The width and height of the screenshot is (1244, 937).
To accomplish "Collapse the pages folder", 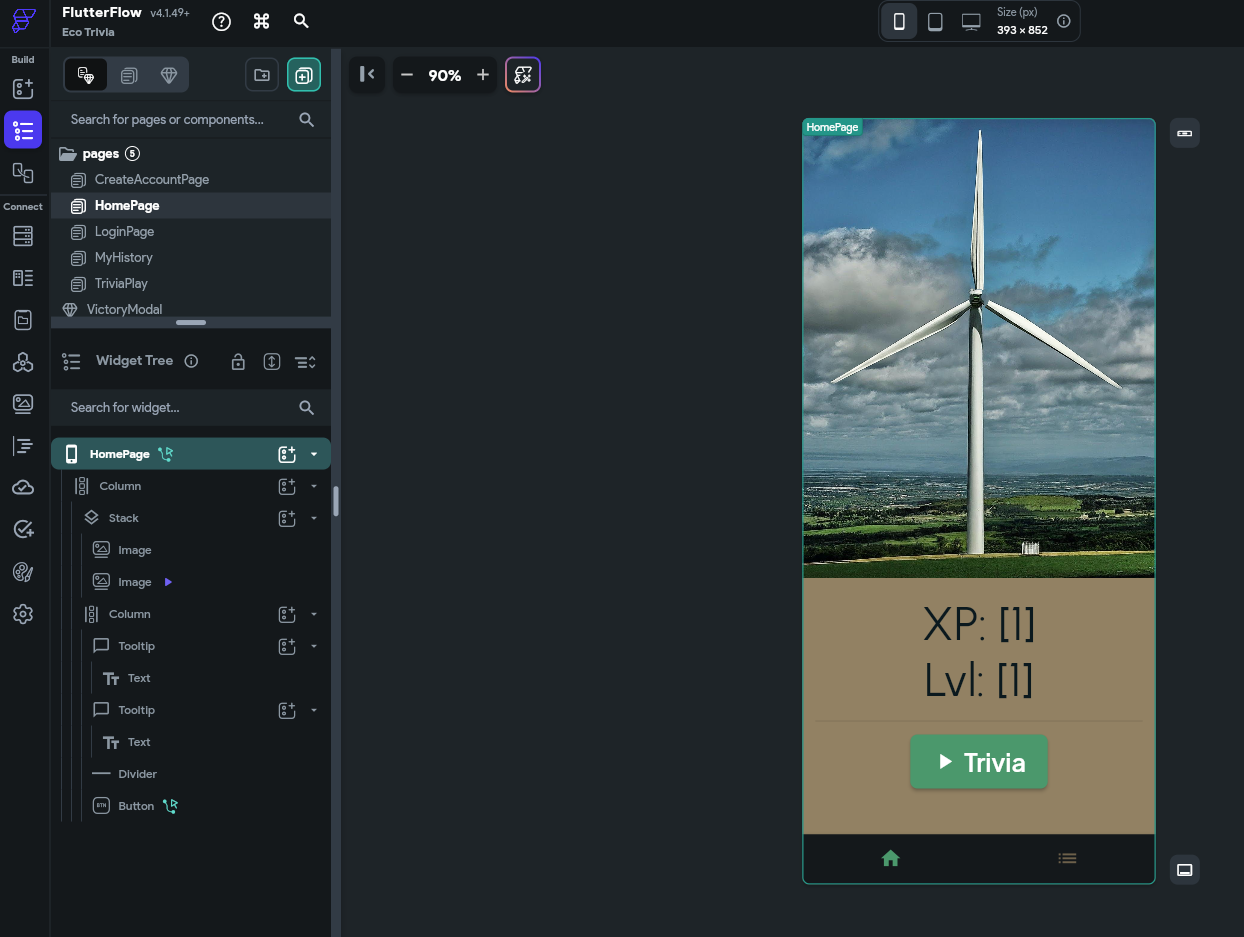I will 68,154.
